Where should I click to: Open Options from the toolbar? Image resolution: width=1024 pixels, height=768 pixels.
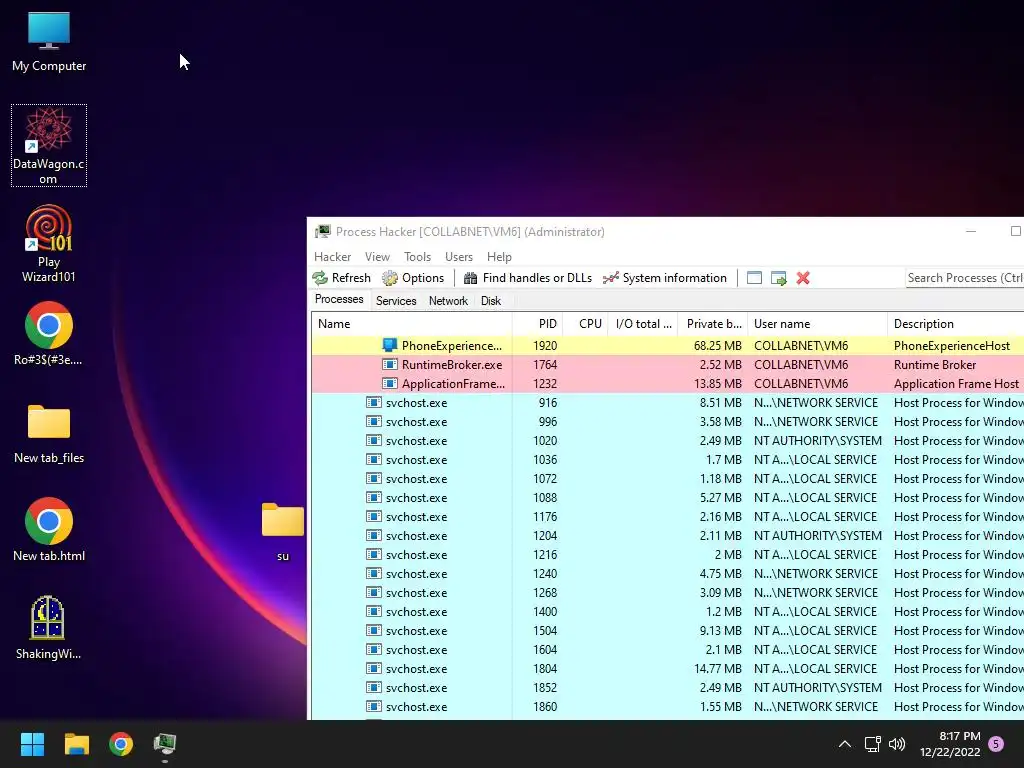[413, 278]
